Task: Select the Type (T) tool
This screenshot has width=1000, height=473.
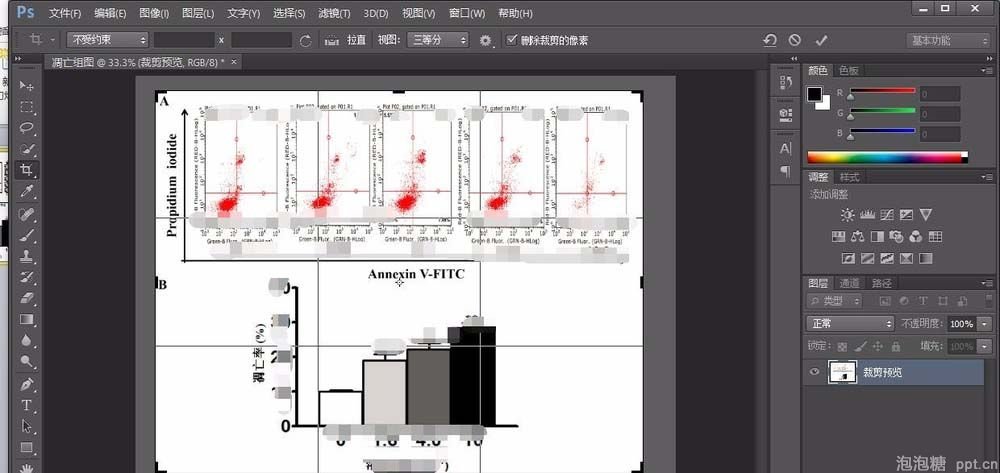Action: (x=27, y=405)
